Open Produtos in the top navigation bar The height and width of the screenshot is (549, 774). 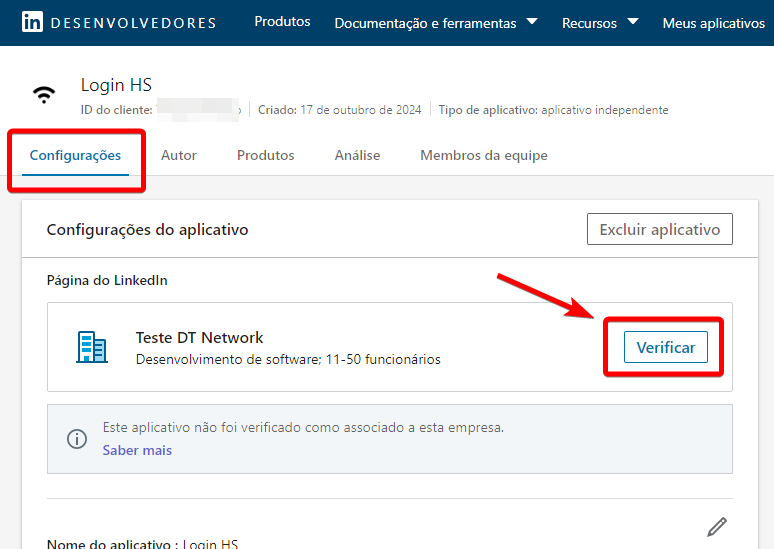point(282,22)
